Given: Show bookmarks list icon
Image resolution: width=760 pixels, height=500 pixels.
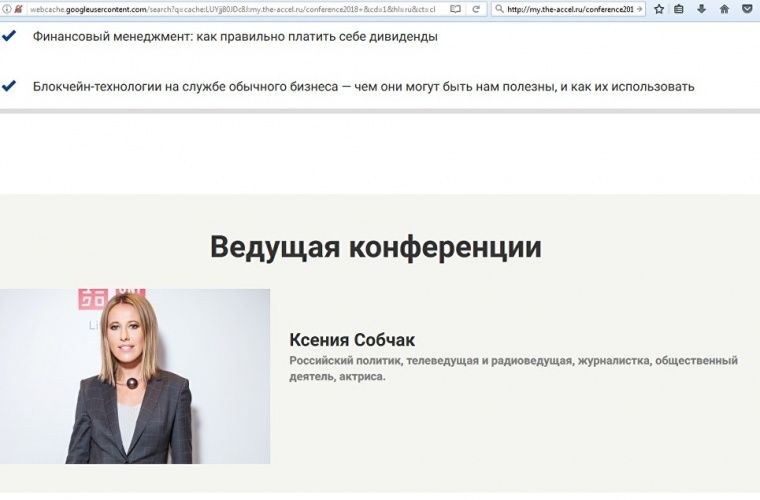Looking at the screenshot, I should [679, 9].
